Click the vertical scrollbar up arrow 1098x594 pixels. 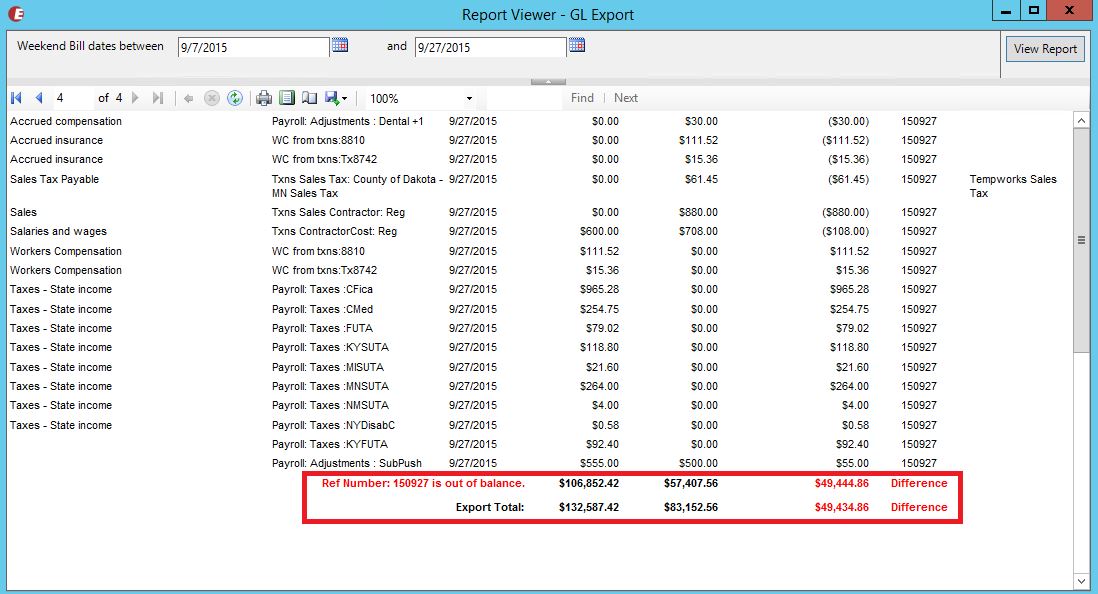(x=1081, y=120)
